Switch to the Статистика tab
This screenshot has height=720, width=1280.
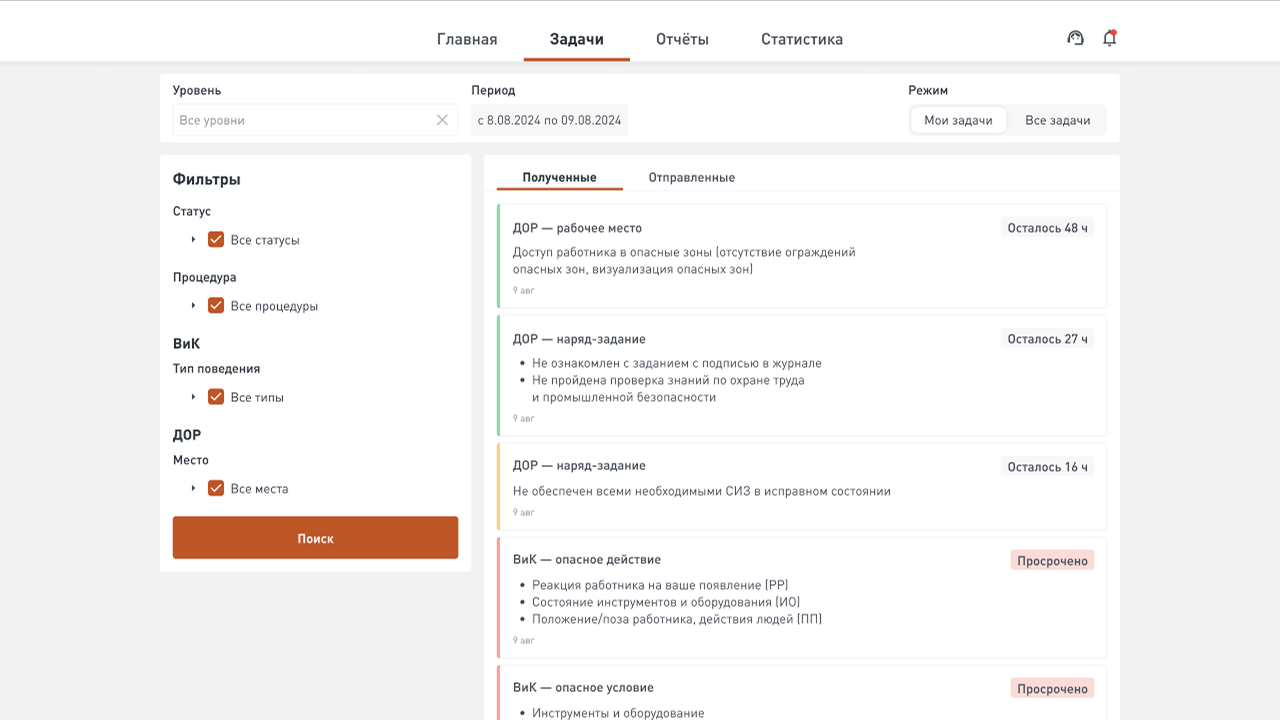pos(802,40)
